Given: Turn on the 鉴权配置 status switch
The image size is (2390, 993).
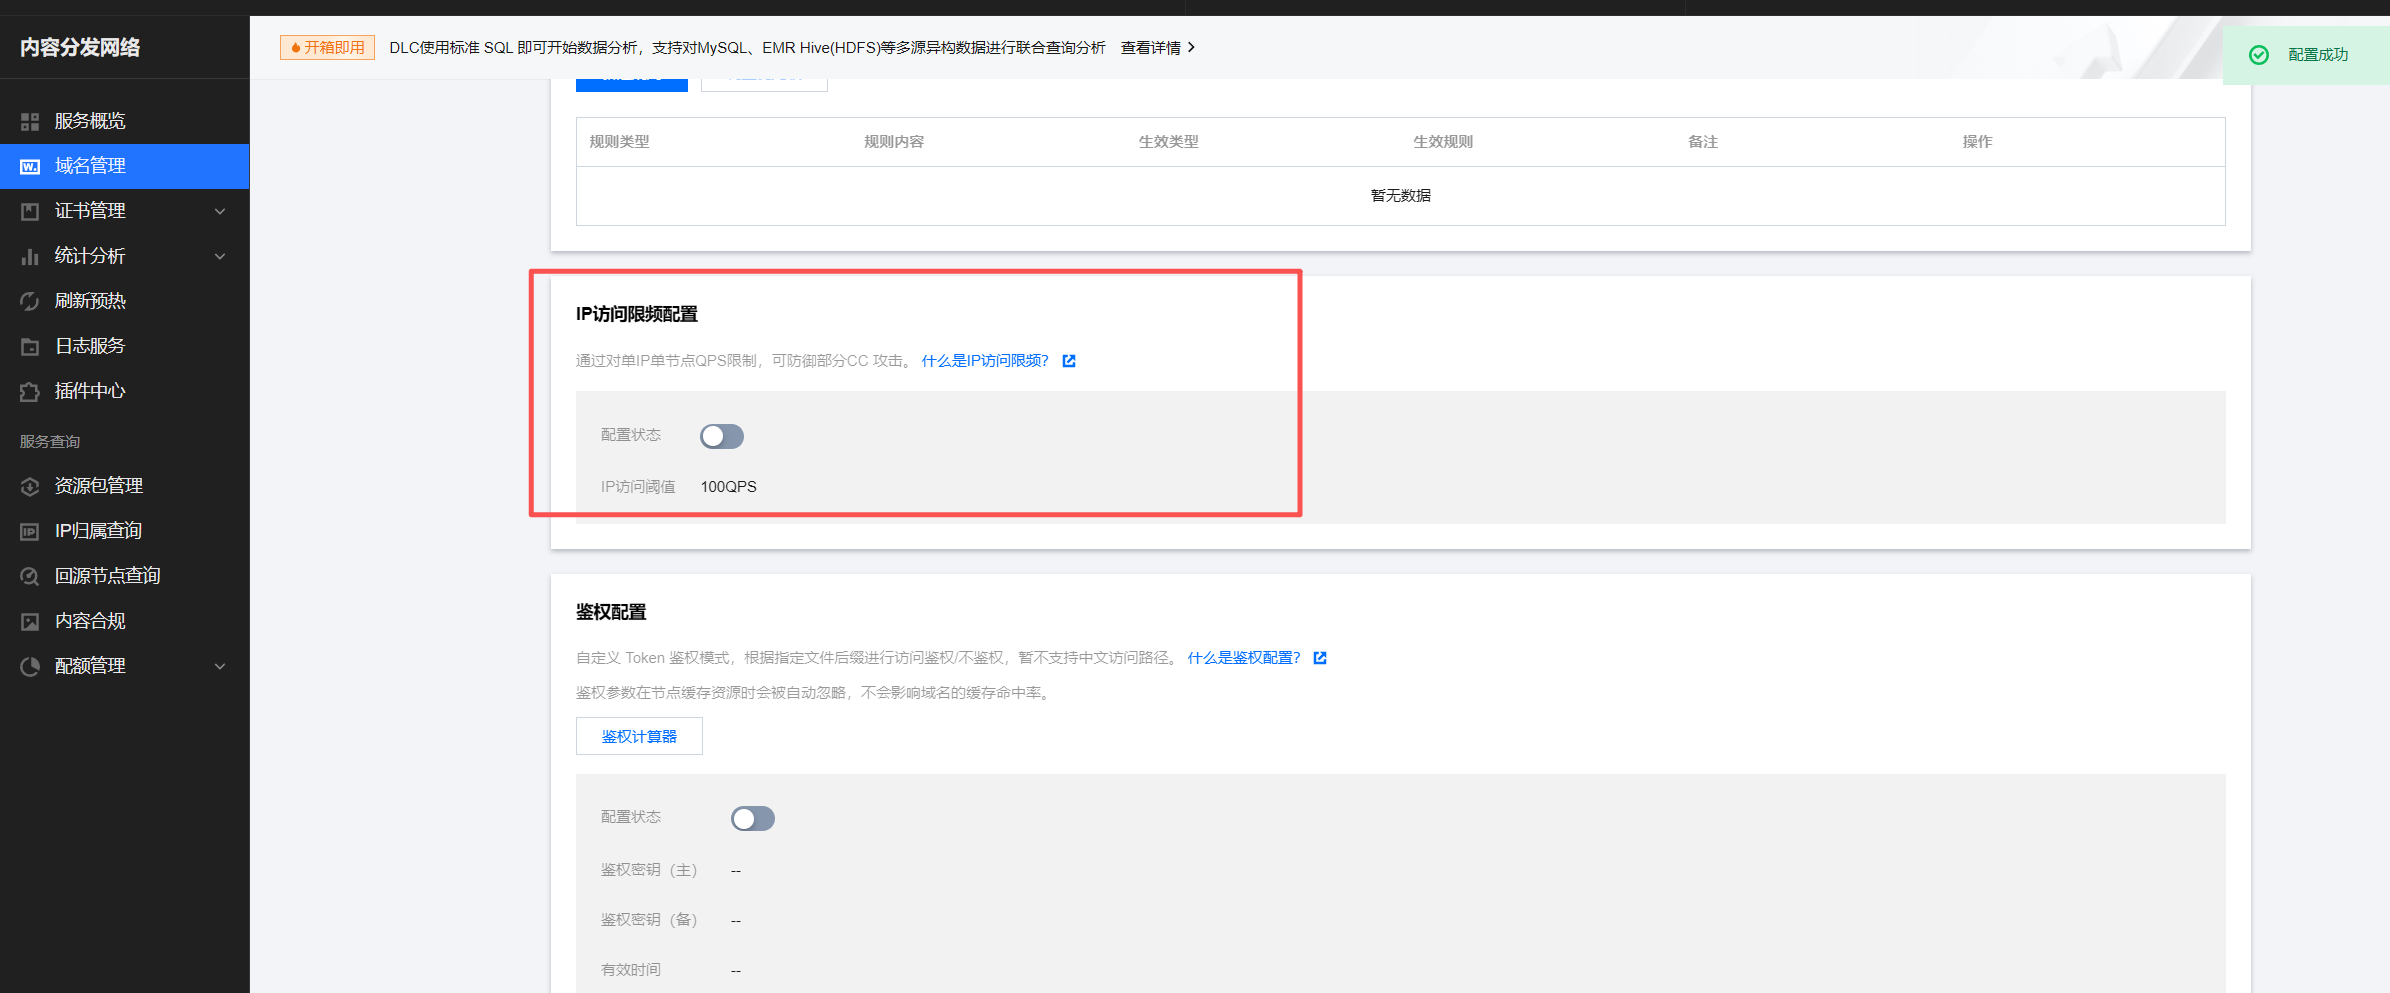Looking at the screenshot, I should click(752, 819).
